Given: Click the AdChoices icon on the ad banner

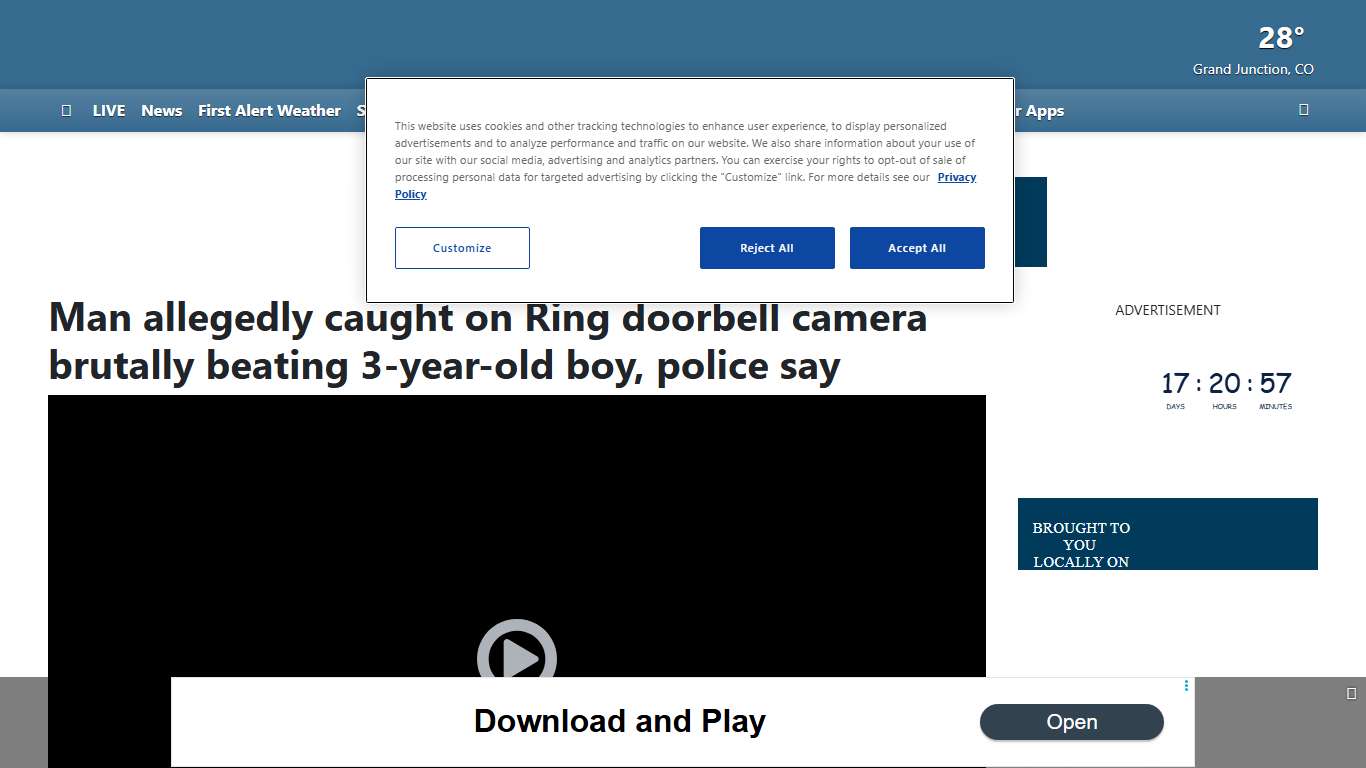Looking at the screenshot, I should tap(1186, 686).
